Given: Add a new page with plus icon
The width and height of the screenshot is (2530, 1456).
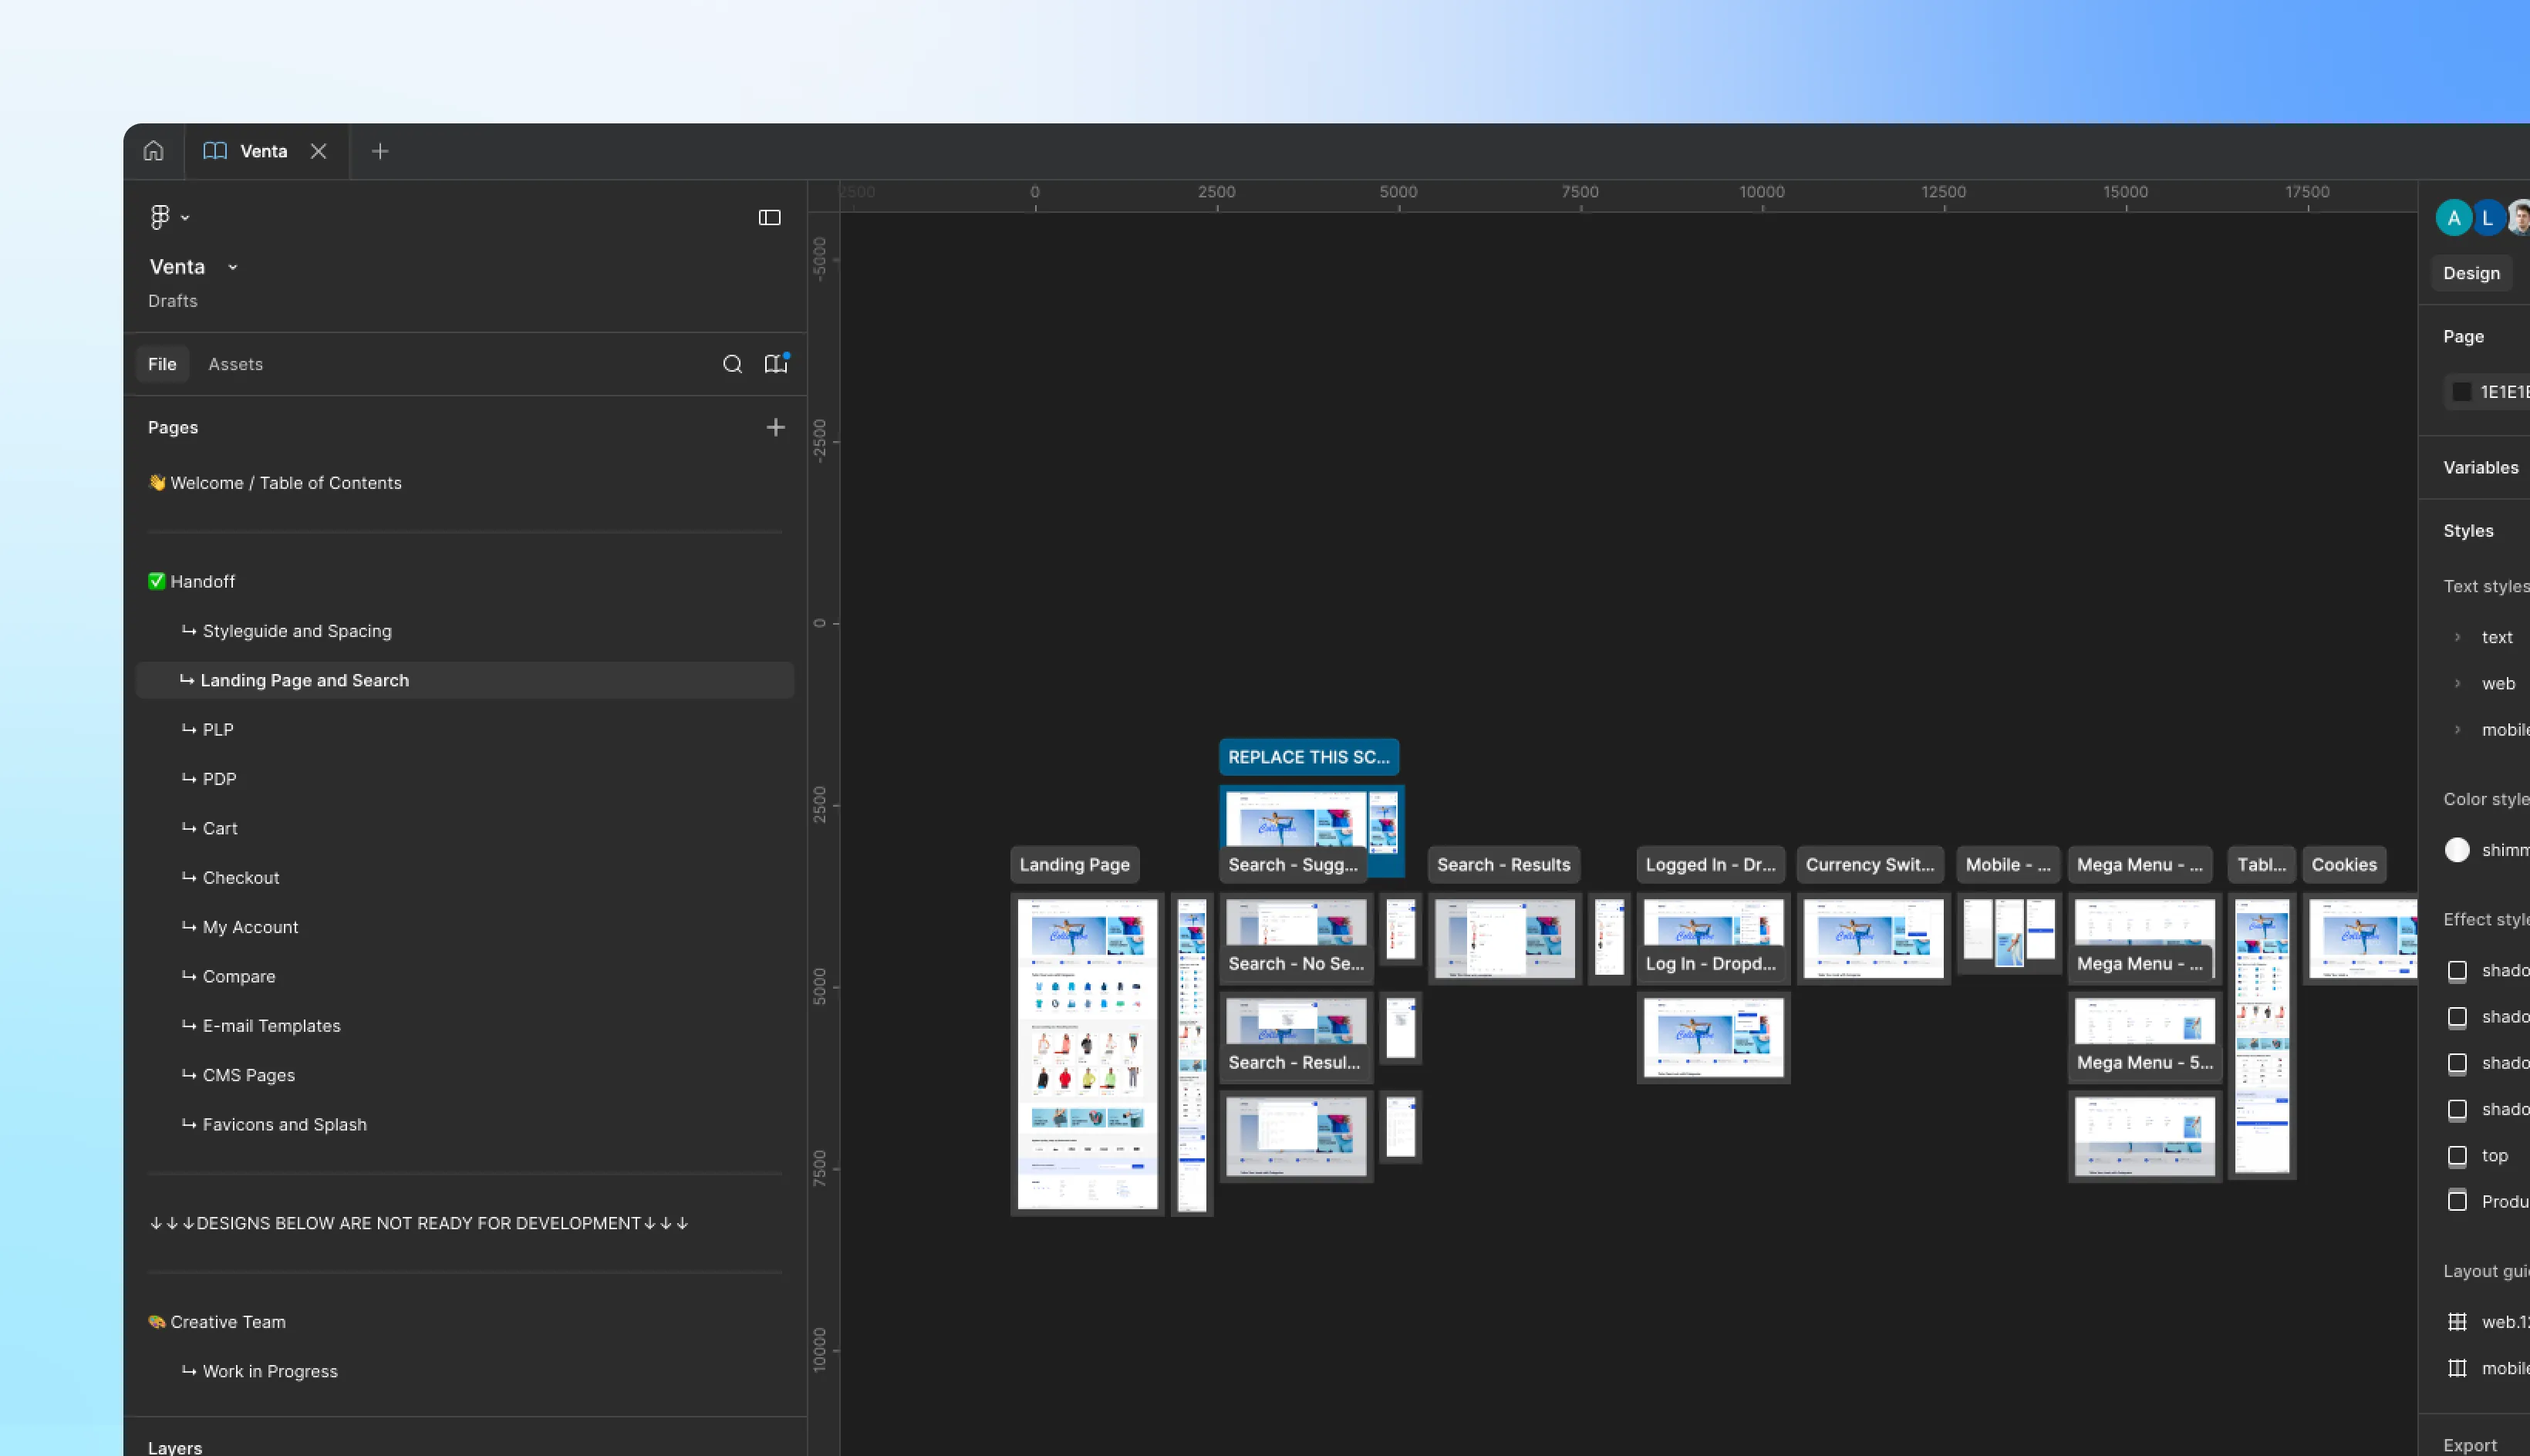Looking at the screenshot, I should pyautogui.click(x=775, y=427).
